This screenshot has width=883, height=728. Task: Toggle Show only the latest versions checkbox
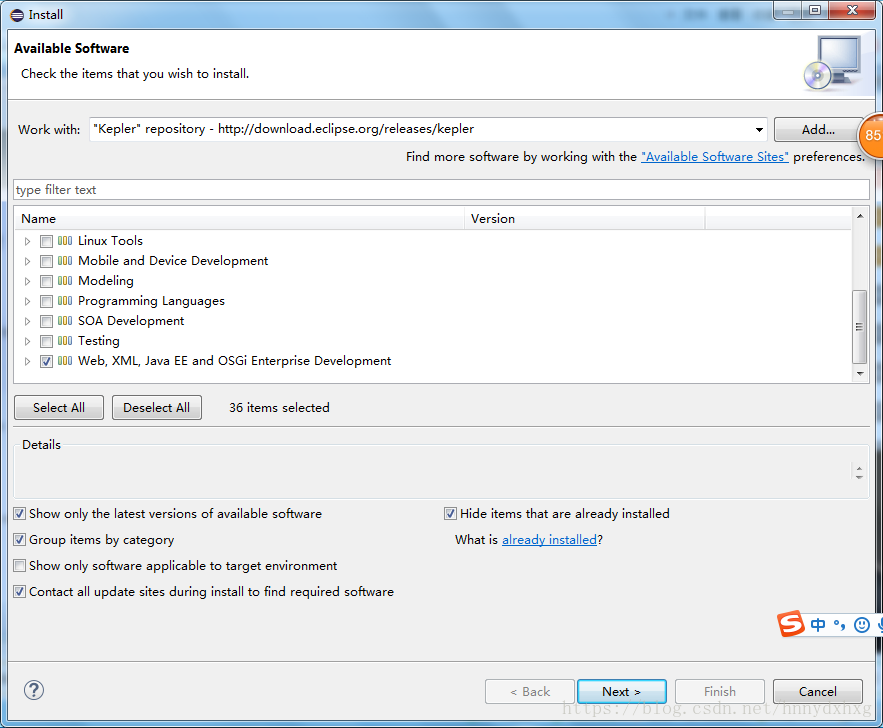pyautogui.click(x=20, y=513)
